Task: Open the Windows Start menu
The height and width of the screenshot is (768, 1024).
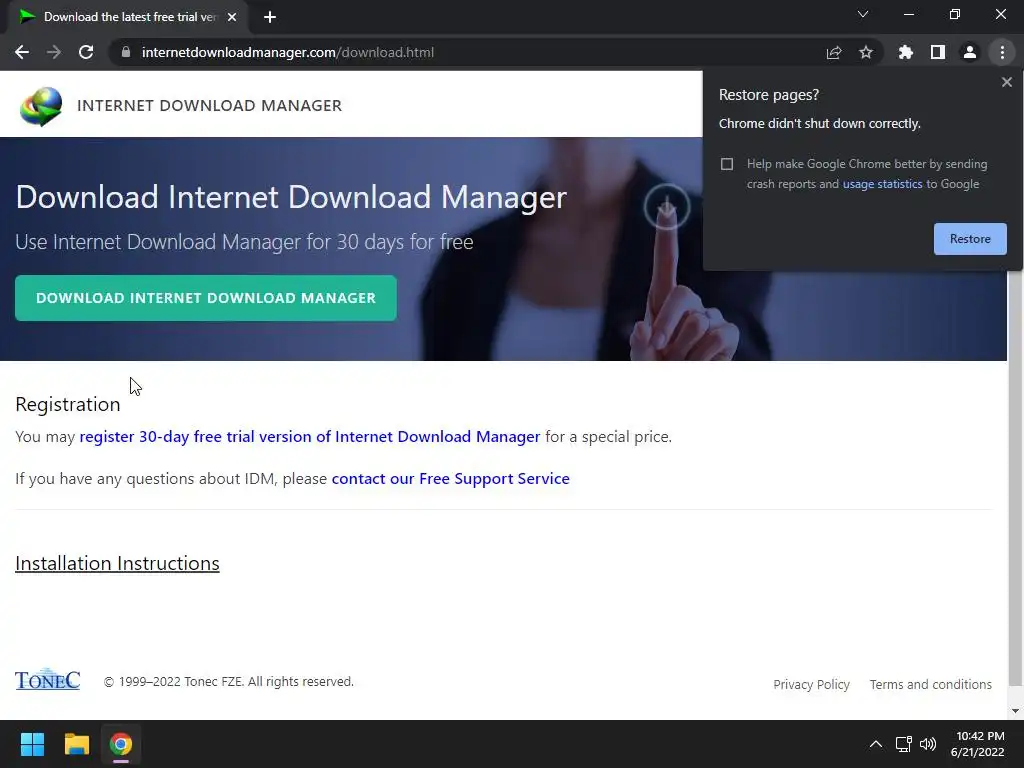Action: pos(32,744)
